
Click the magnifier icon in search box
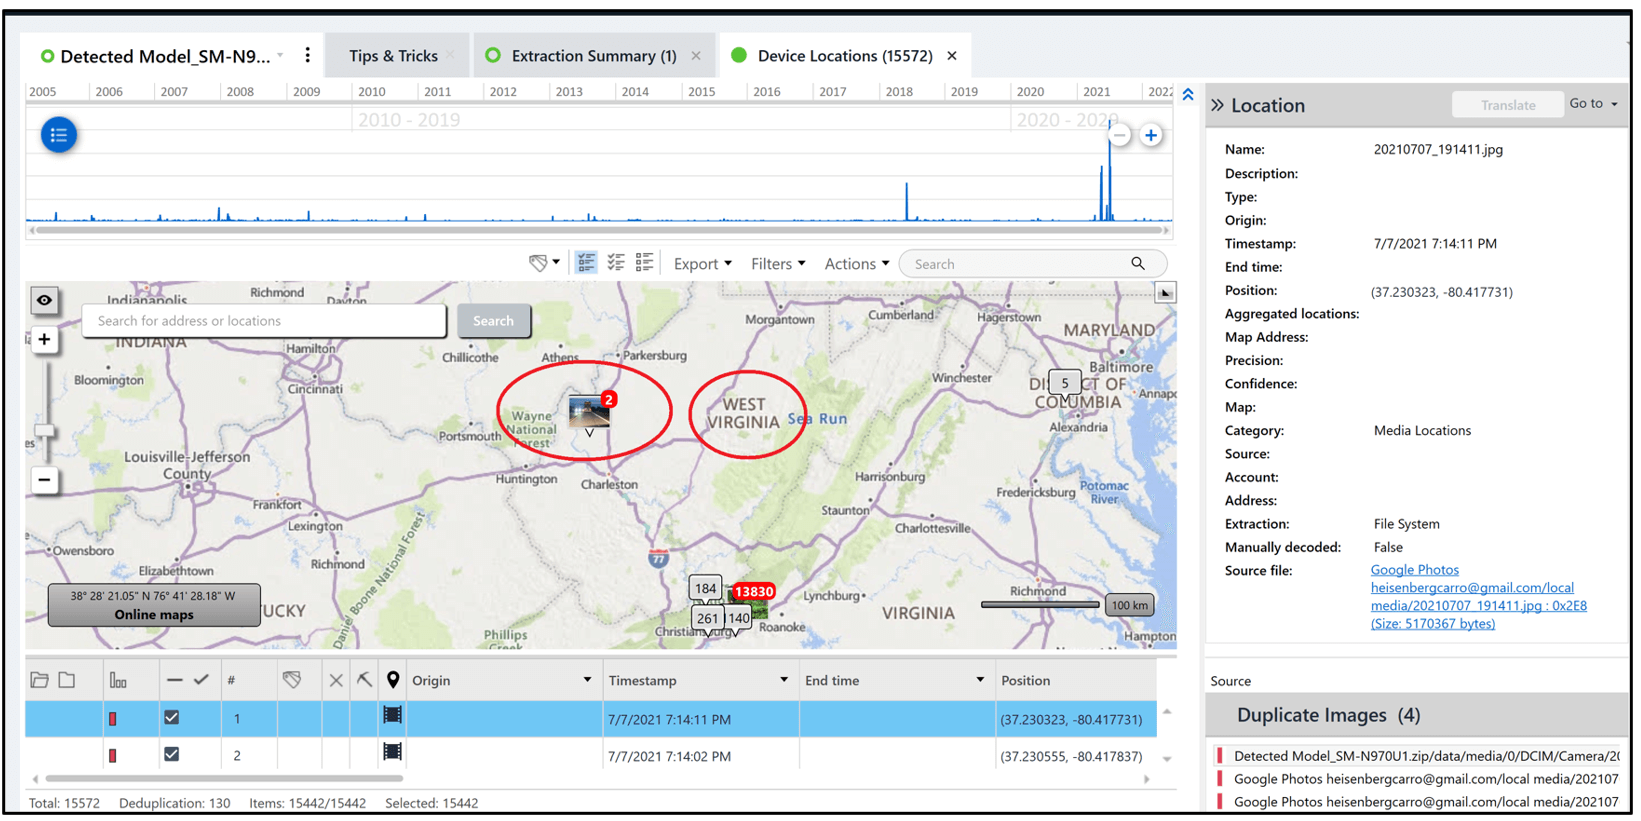tap(1138, 264)
